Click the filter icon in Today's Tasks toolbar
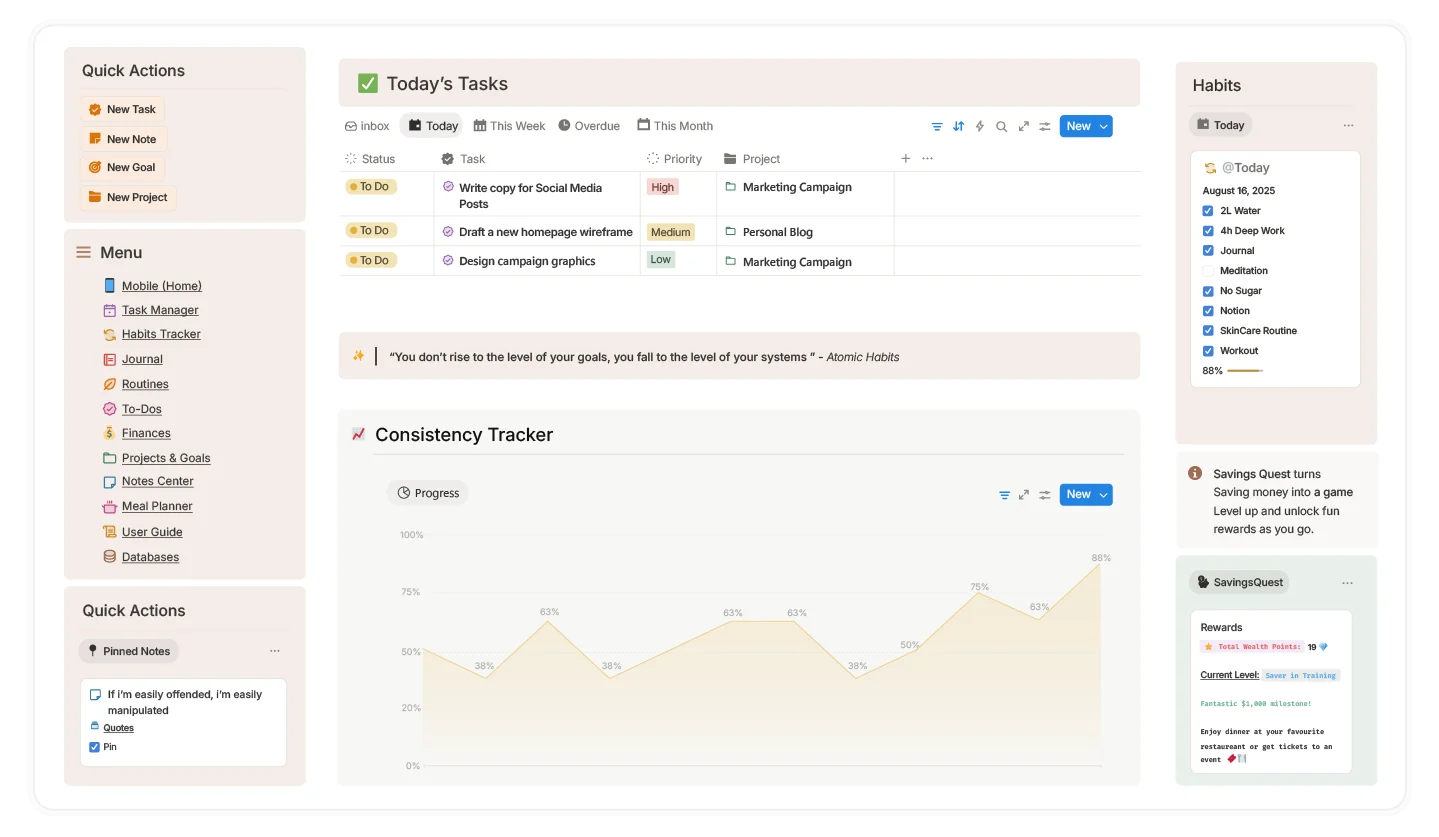The image size is (1439, 837). 937,126
